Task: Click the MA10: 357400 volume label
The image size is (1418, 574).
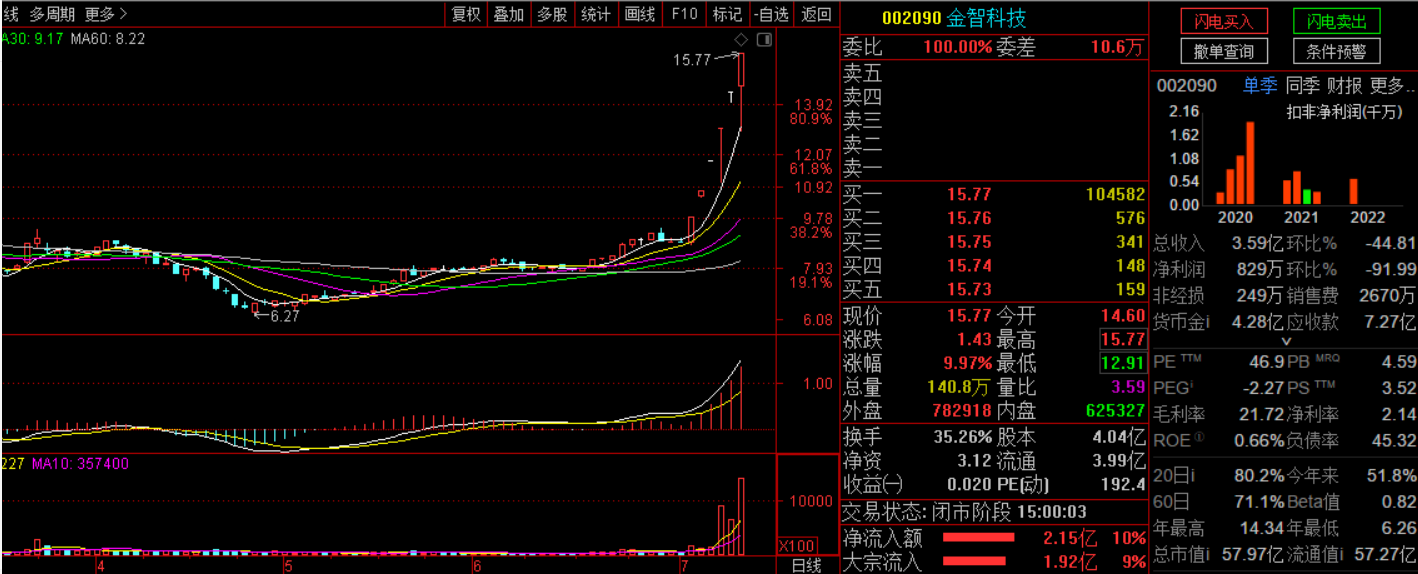Action: pyautogui.click(x=79, y=464)
